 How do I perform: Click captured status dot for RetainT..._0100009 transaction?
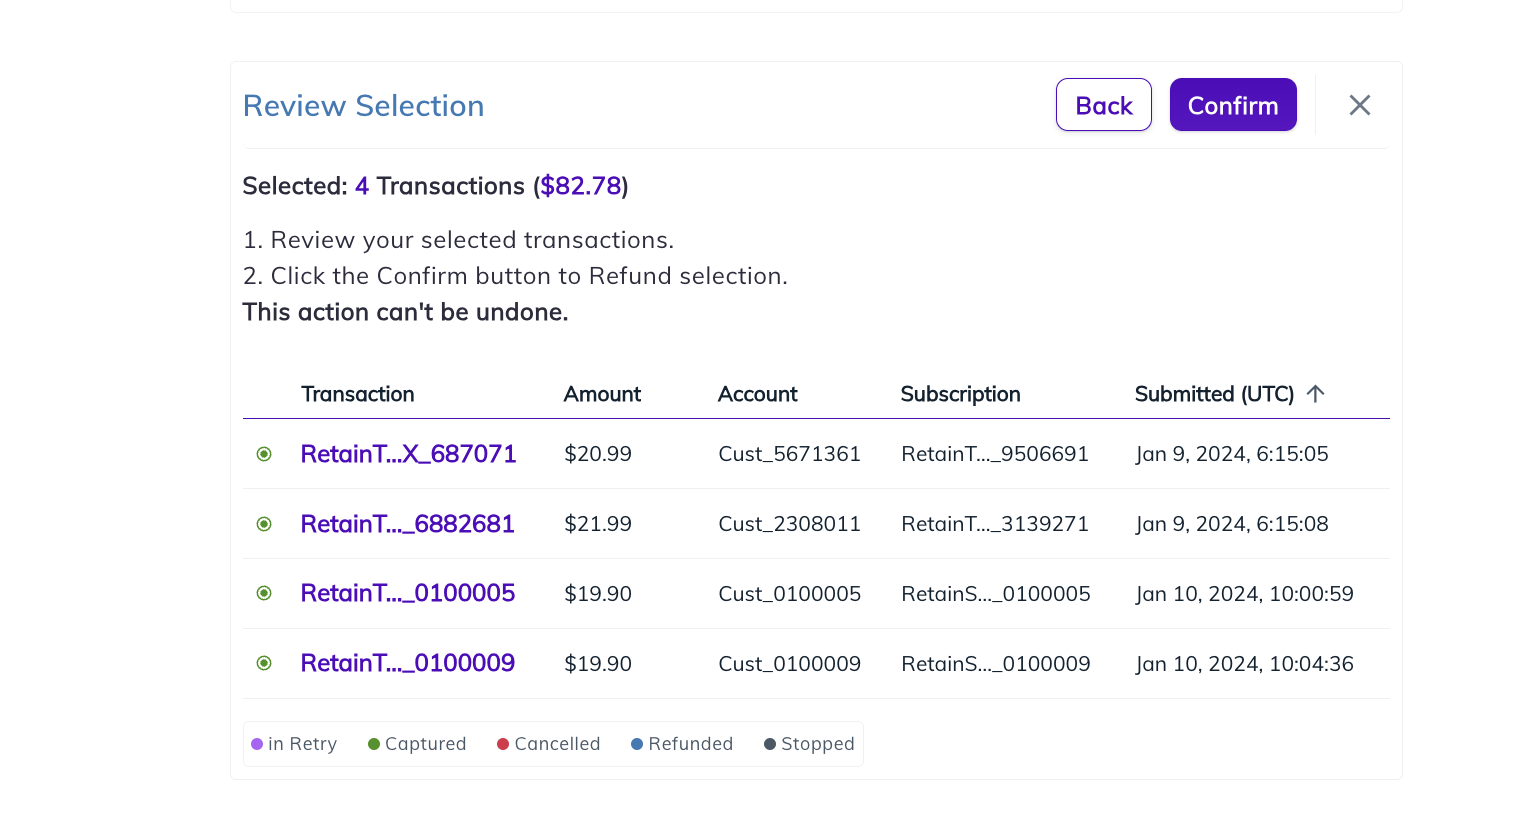[264, 663]
